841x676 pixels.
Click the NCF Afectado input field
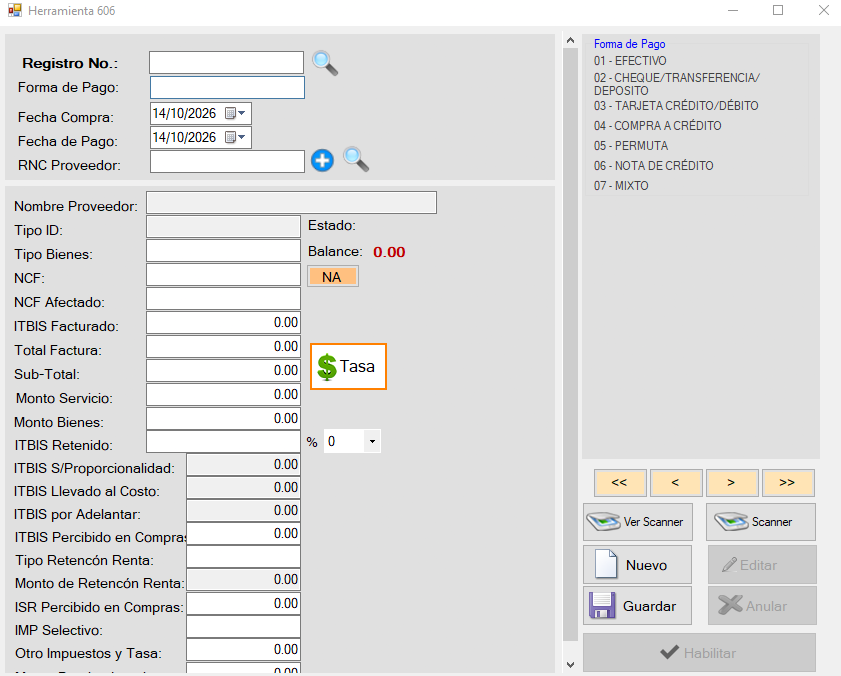coord(223,299)
